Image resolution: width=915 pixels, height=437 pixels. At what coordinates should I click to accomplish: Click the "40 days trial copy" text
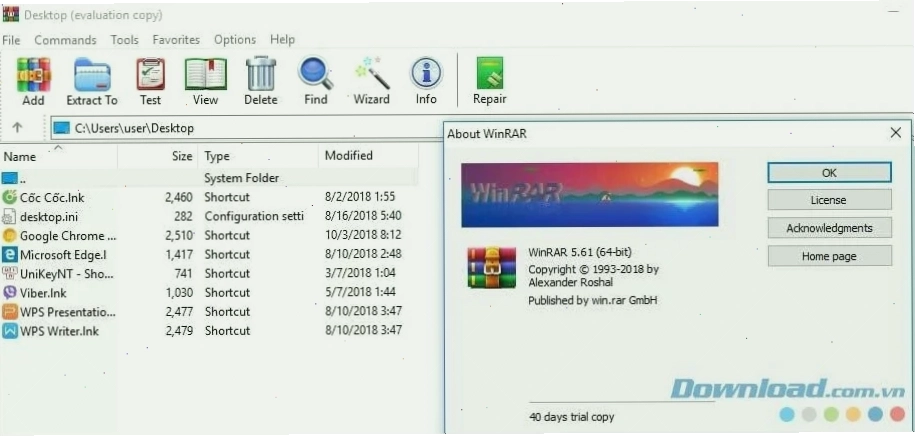pyautogui.click(x=571, y=417)
